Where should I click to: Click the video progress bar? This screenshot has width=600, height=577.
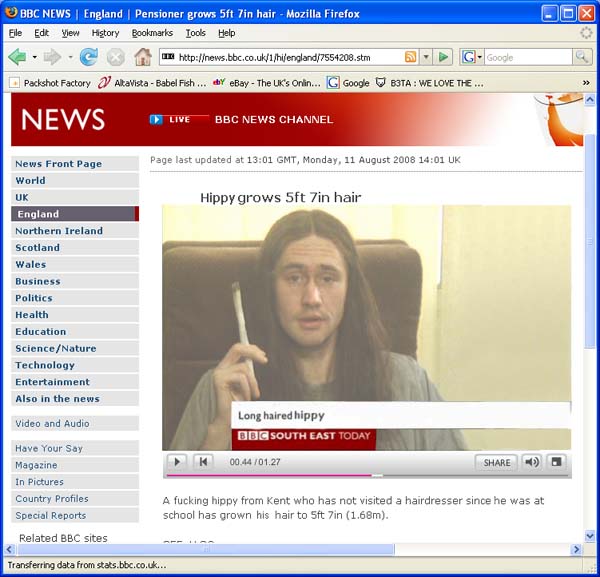(367, 476)
